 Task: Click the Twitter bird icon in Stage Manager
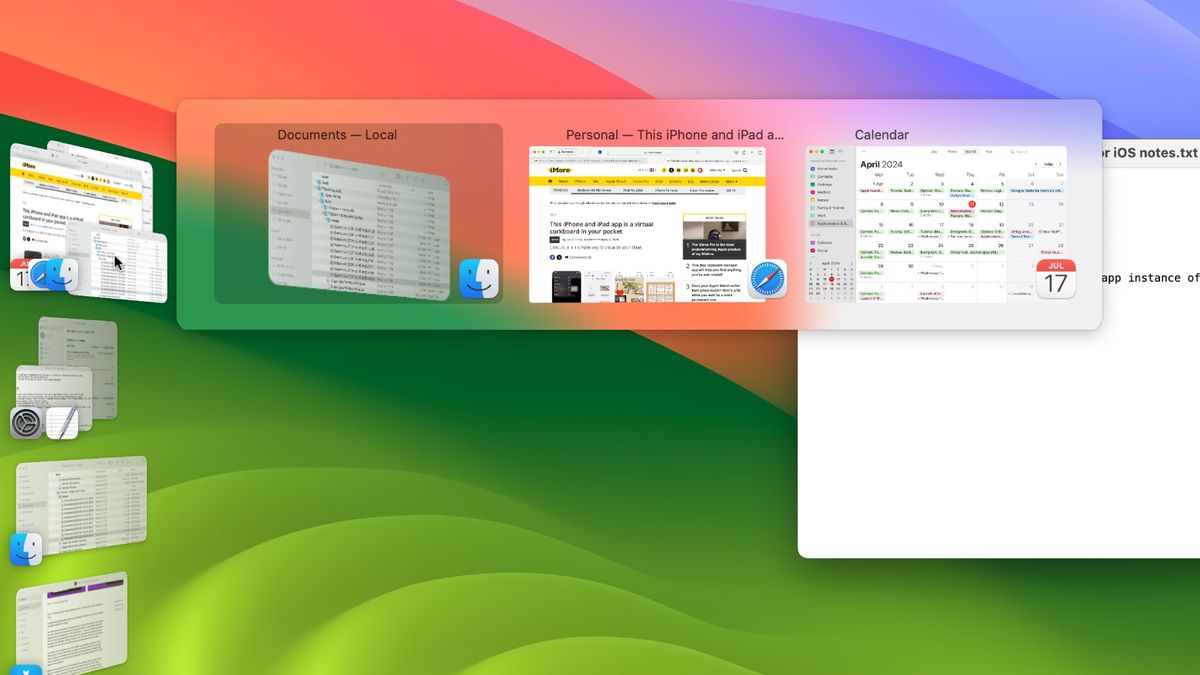(x=26, y=670)
